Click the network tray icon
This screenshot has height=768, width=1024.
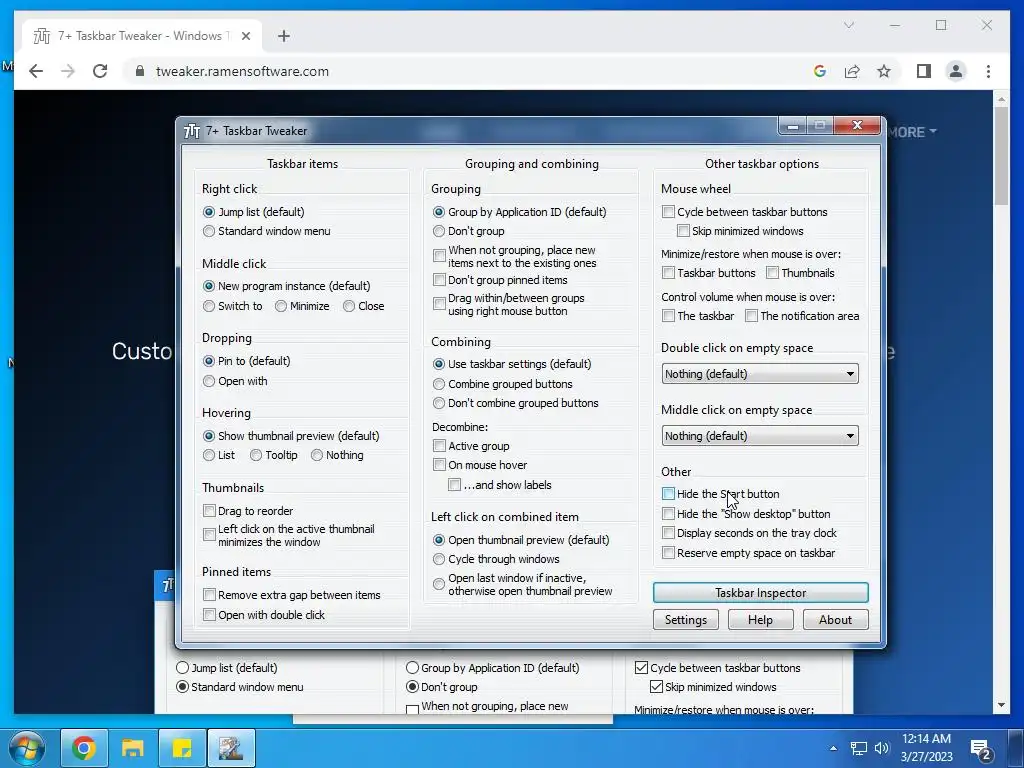[858, 748]
